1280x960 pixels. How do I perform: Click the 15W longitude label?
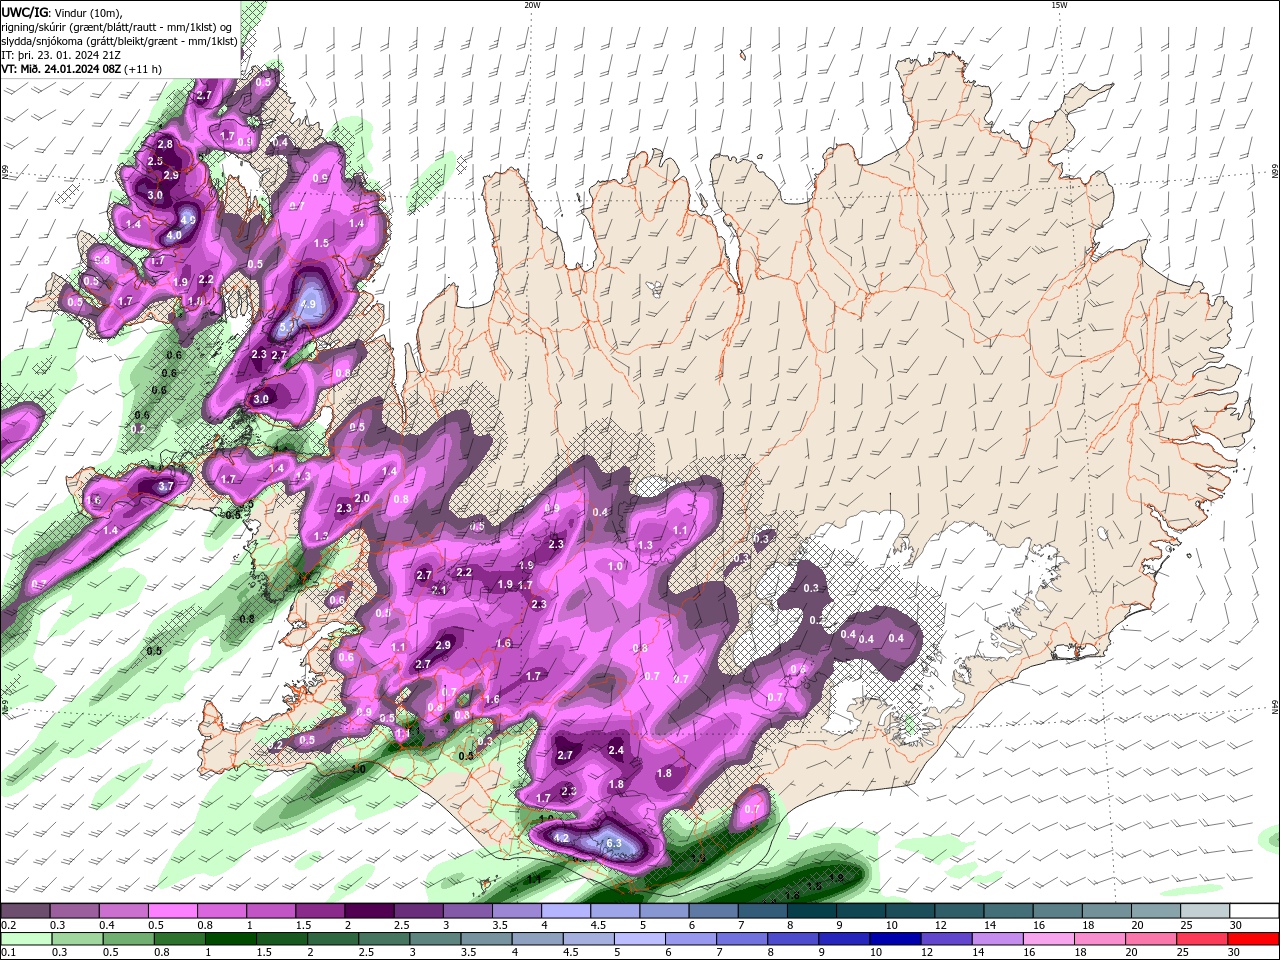[x=1059, y=5]
